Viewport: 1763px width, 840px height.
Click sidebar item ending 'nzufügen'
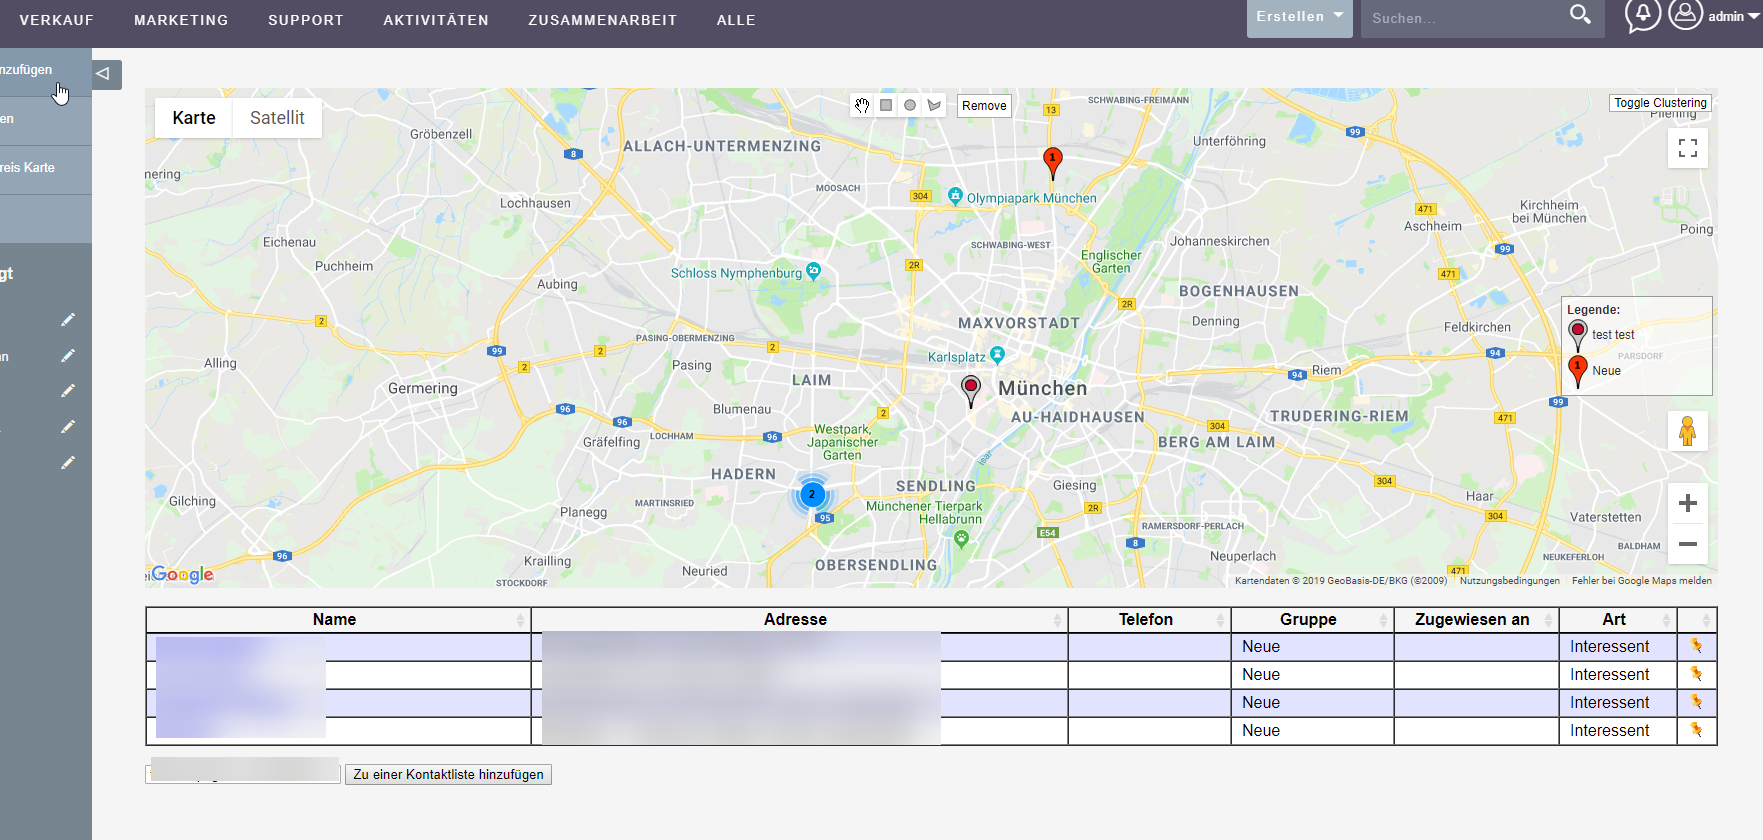click(46, 70)
